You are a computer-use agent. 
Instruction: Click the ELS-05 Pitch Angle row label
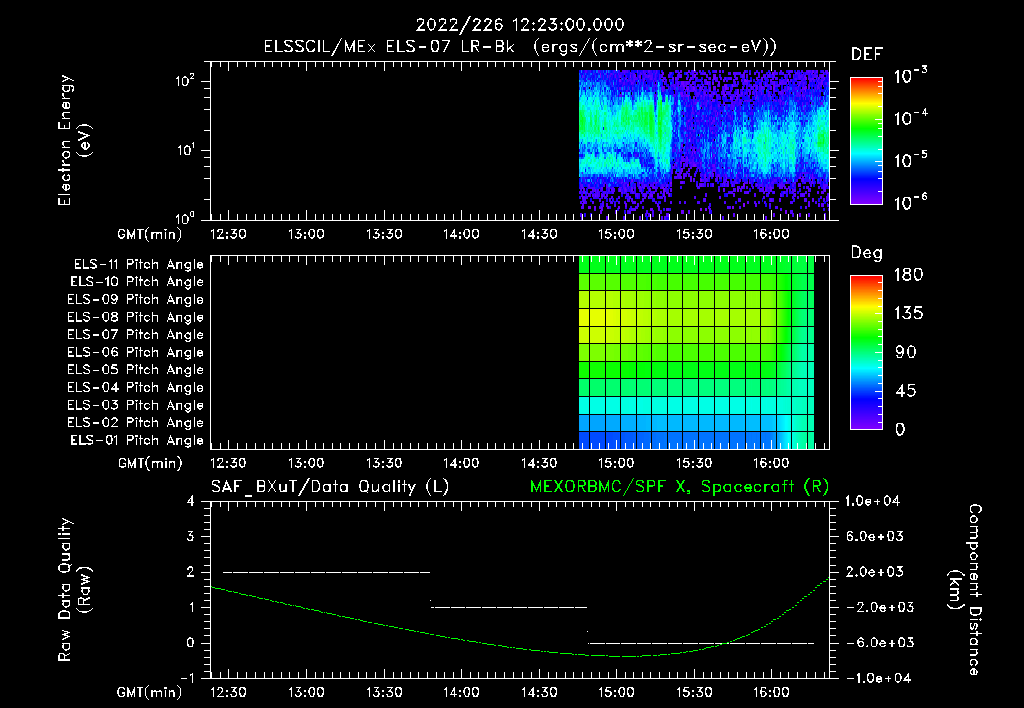point(136,370)
